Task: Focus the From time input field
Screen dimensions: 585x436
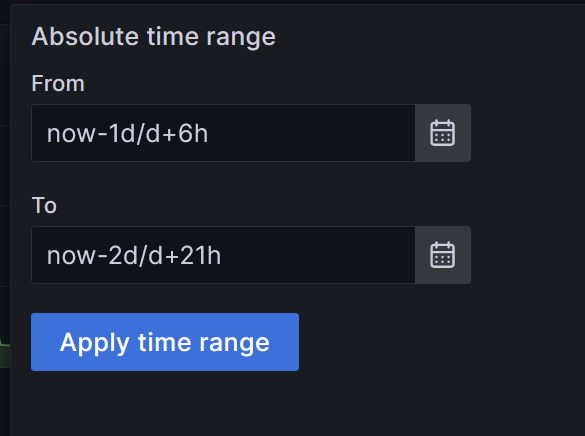Action: (x=223, y=133)
